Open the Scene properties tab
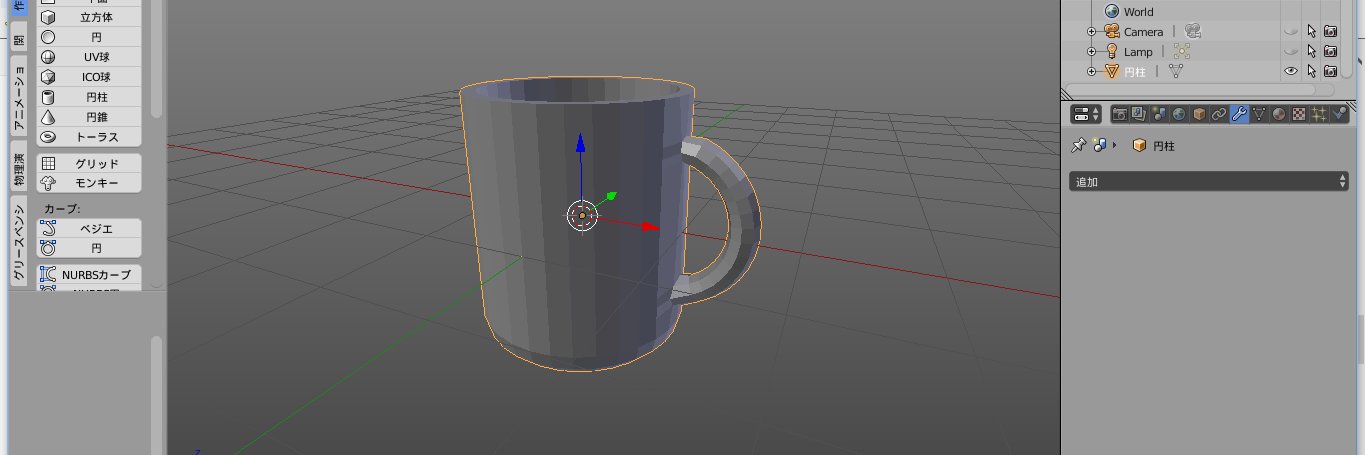1365x455 pixels. point(1160,114)
